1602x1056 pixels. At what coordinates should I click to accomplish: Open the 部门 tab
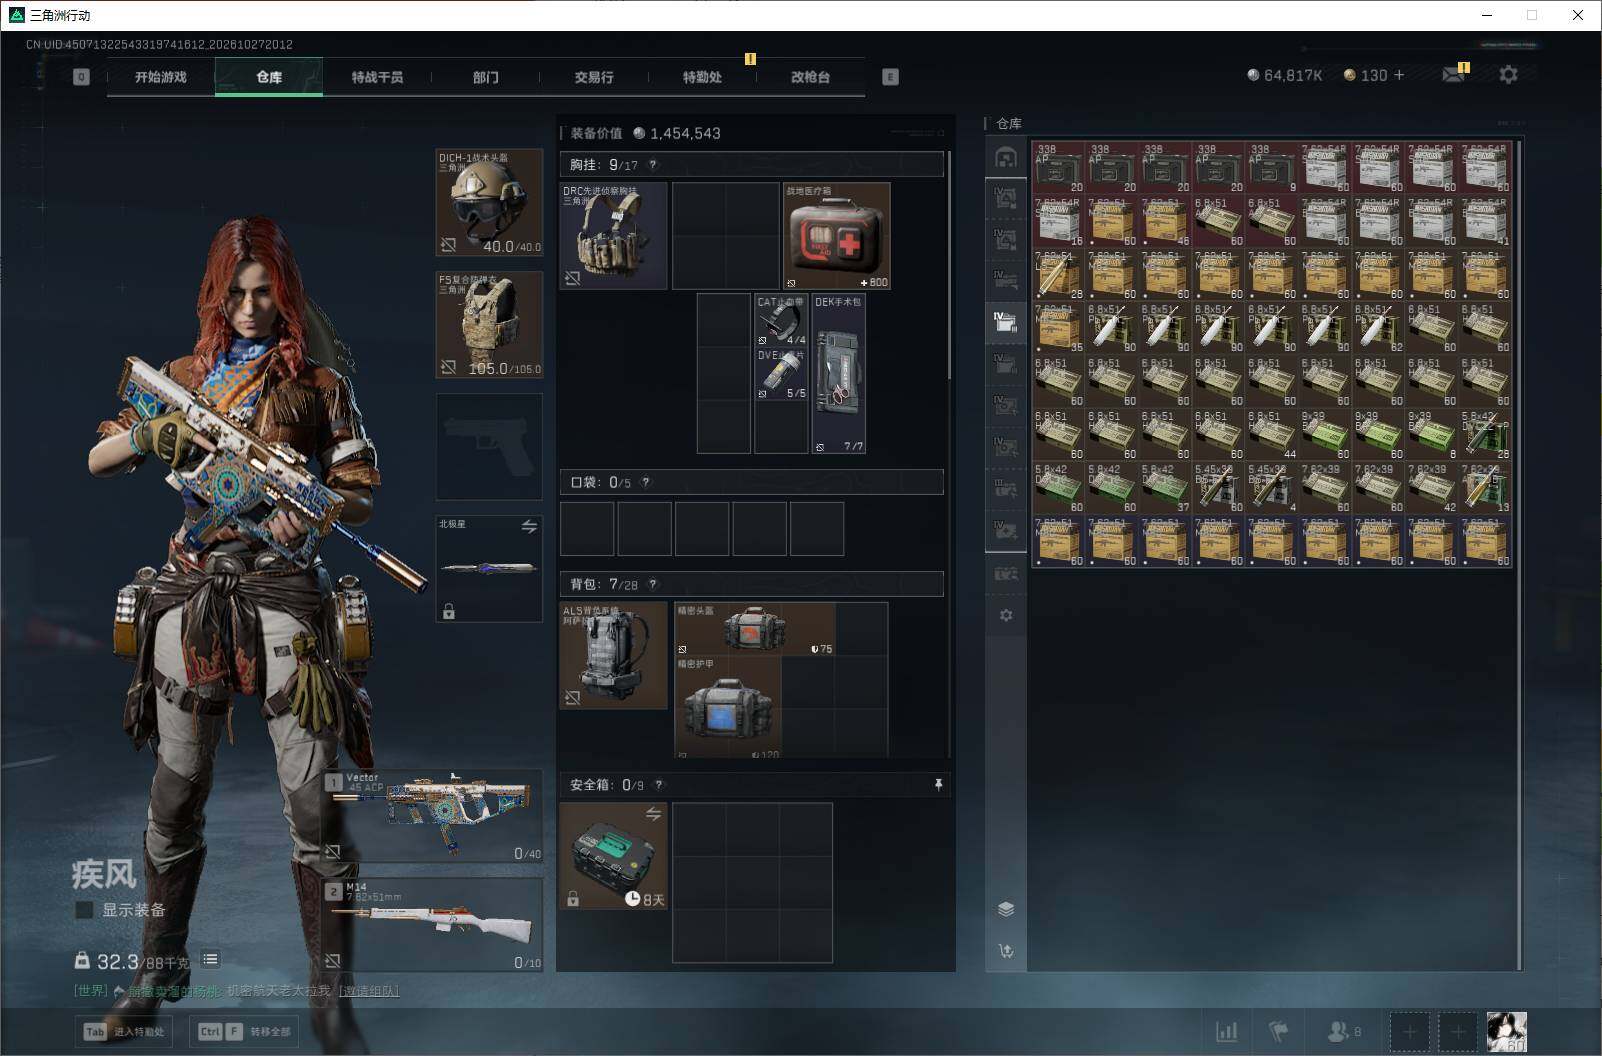tap(485, 77)
